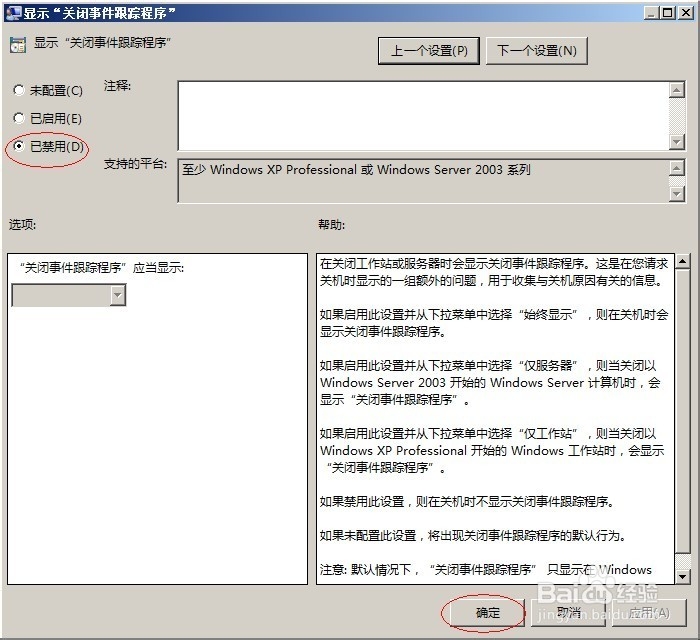
Task: Click the 注释: label
Action: pyautogui.click(x=117, y=85)
